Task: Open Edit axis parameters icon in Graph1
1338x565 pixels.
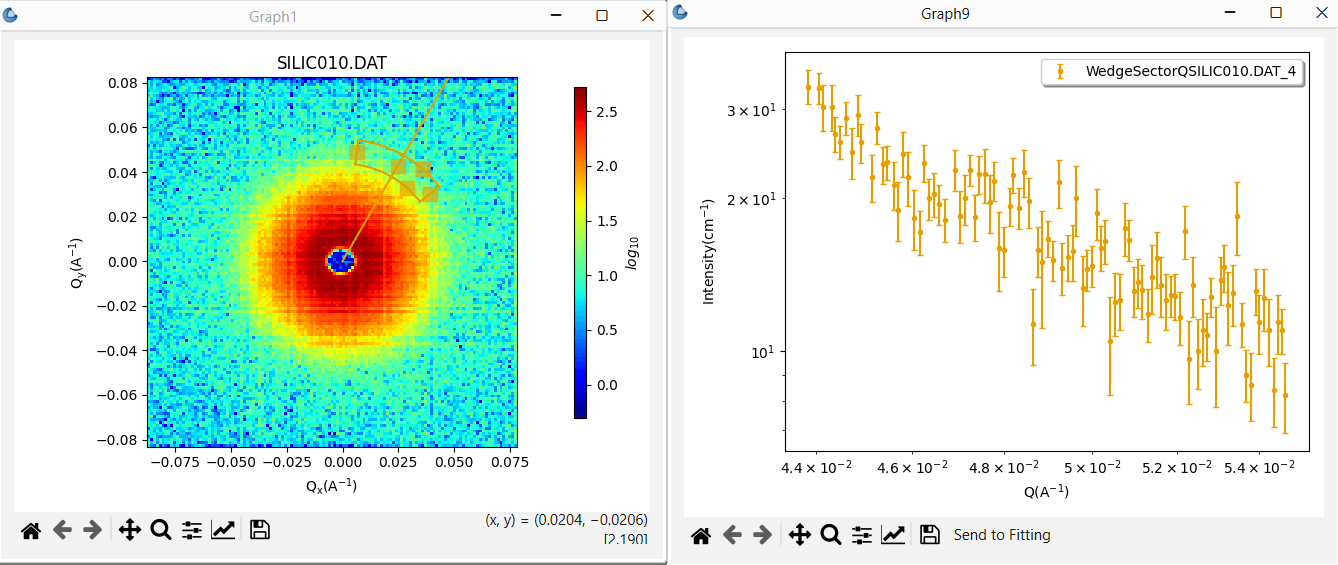Action: (x=223, y=530)
